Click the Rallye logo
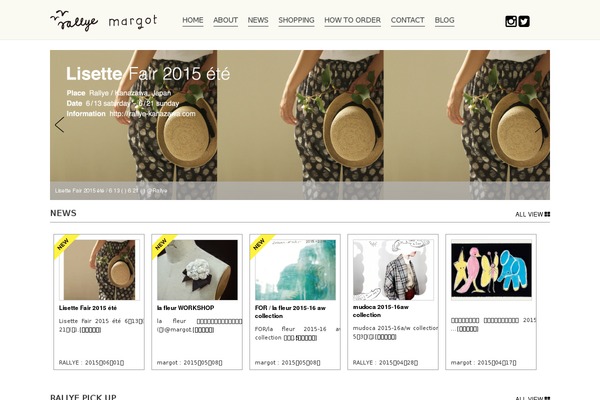Image resolution: width=600 pixels, height=400 pixels. coord(74,21)
